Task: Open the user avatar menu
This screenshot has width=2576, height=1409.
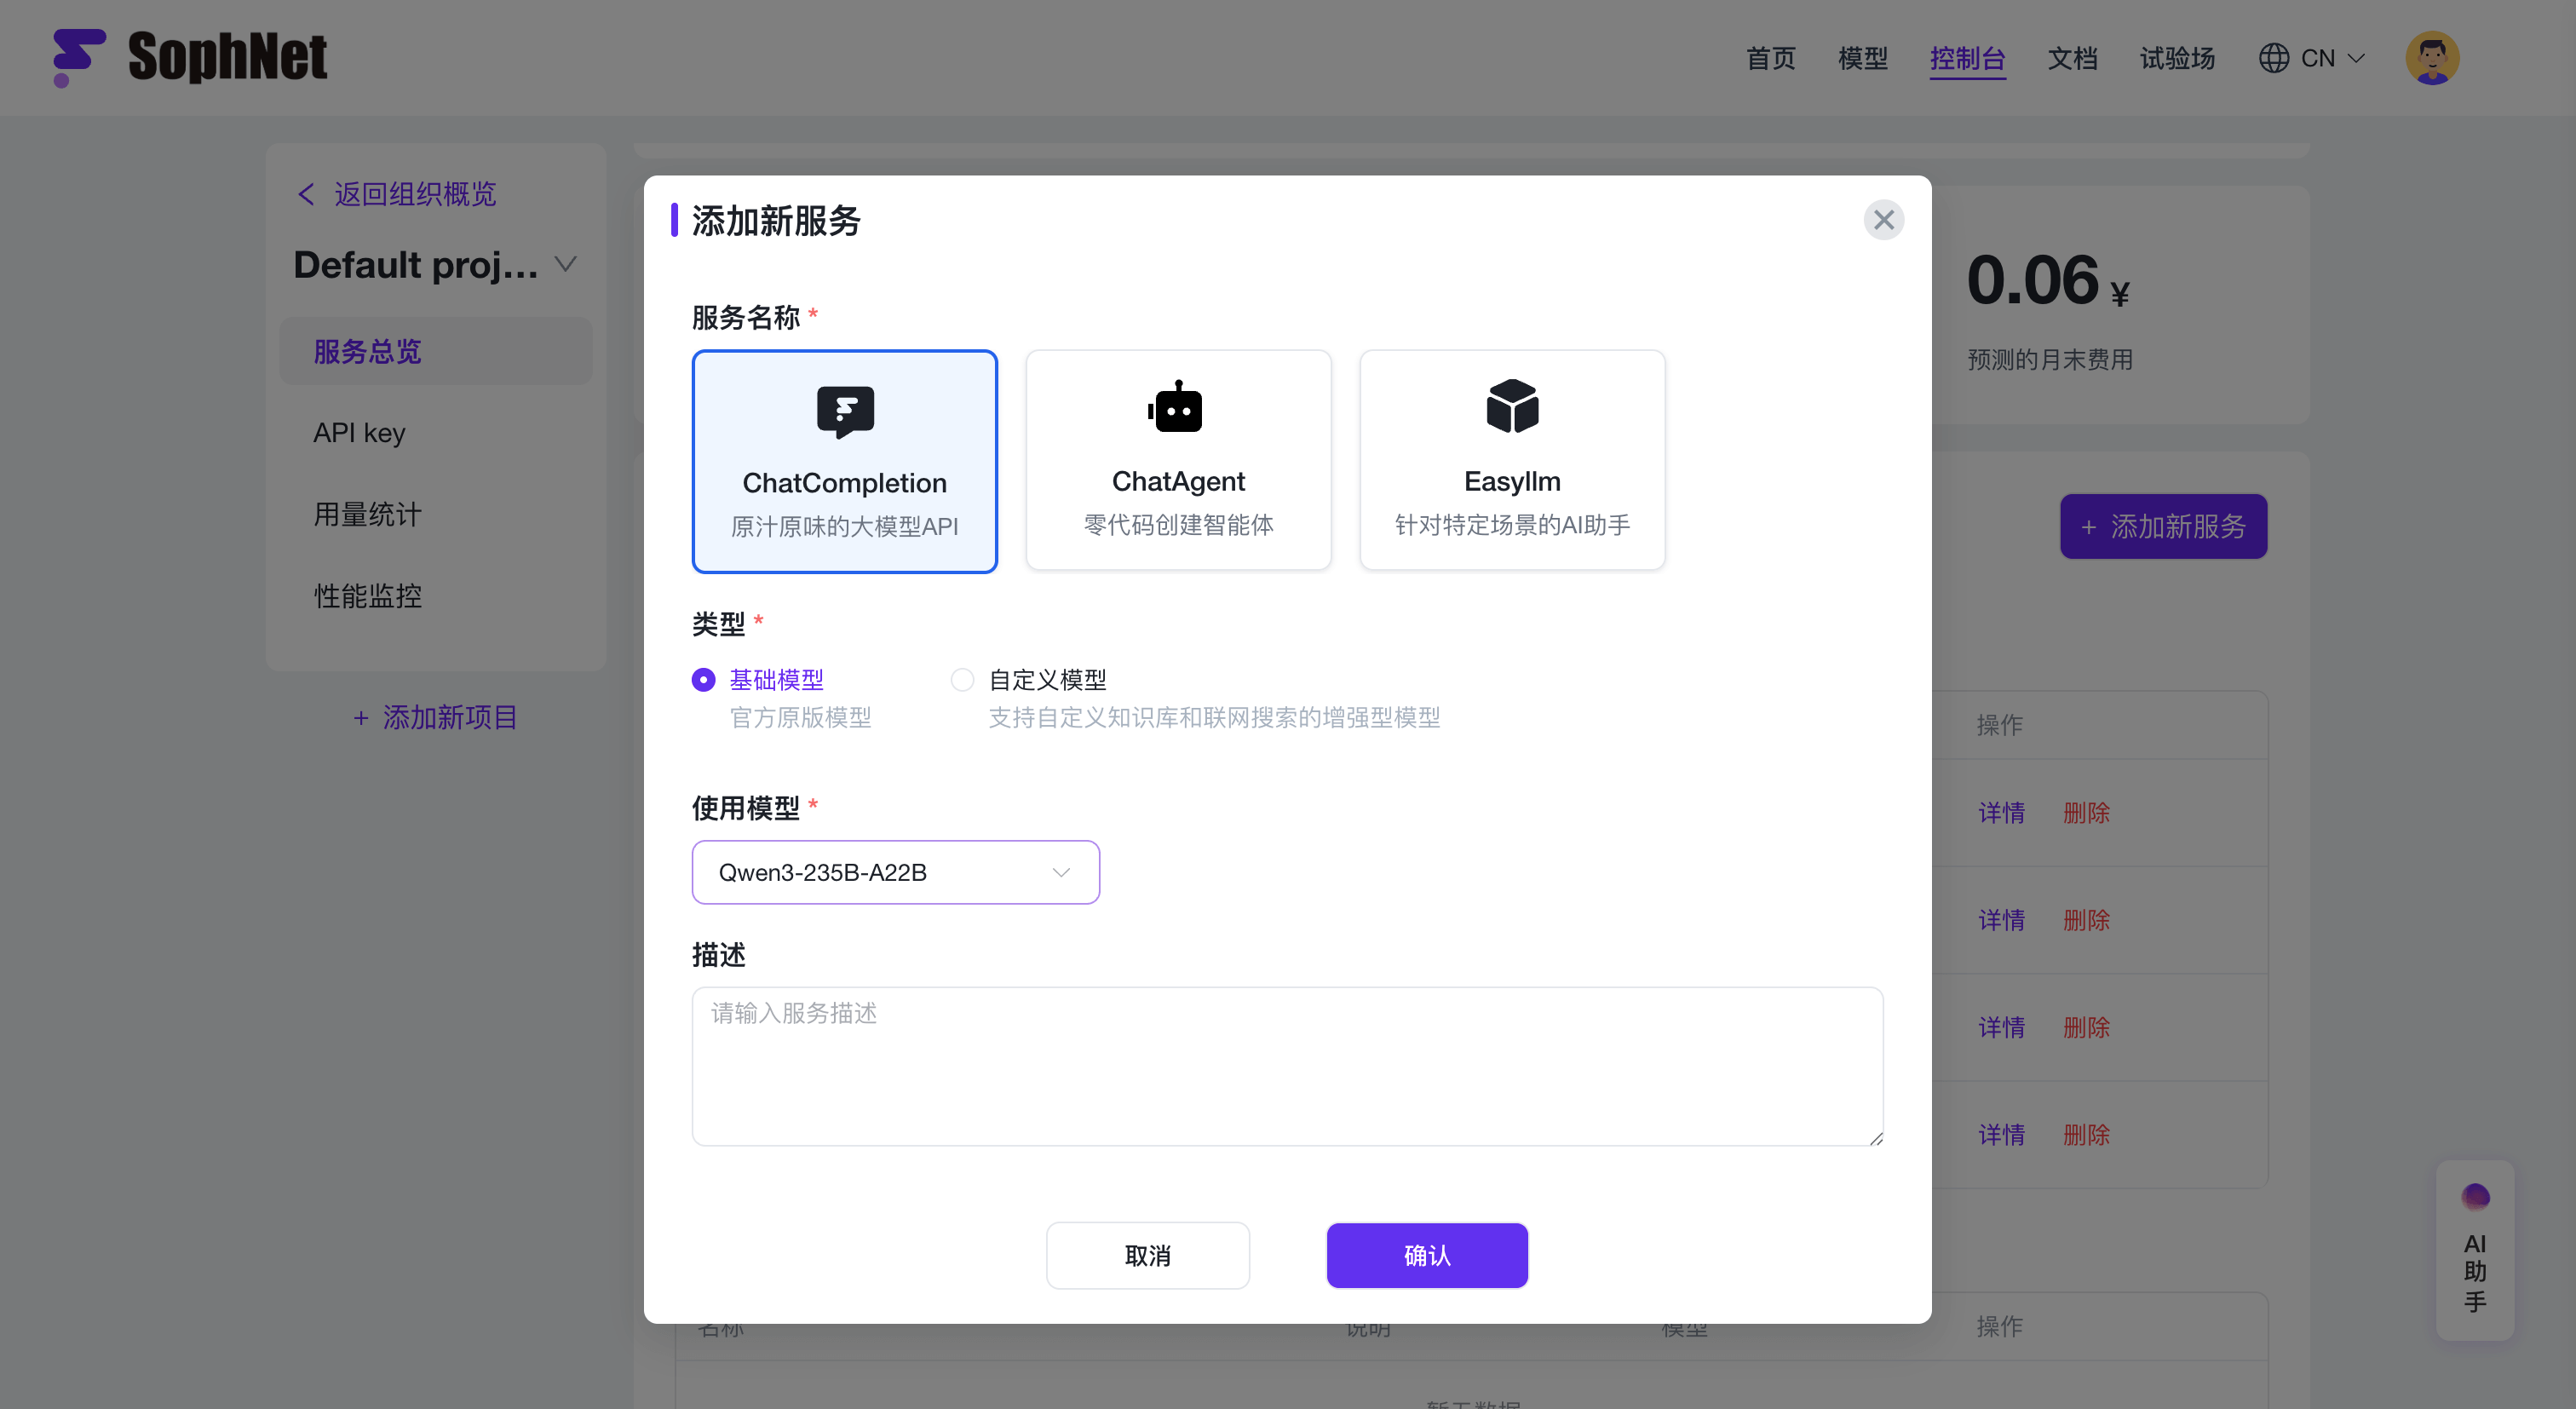Action: pyautogui.click(x=2432, y=58)
